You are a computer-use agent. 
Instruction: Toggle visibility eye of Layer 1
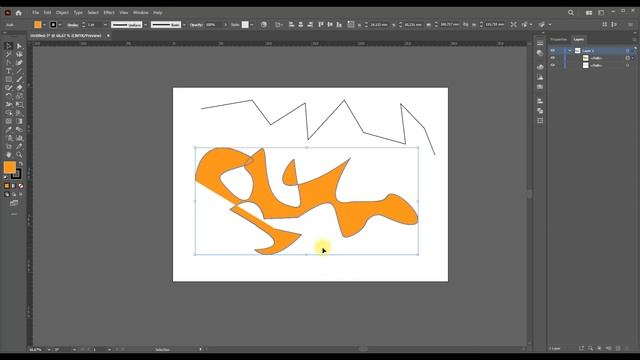point(553,51)
